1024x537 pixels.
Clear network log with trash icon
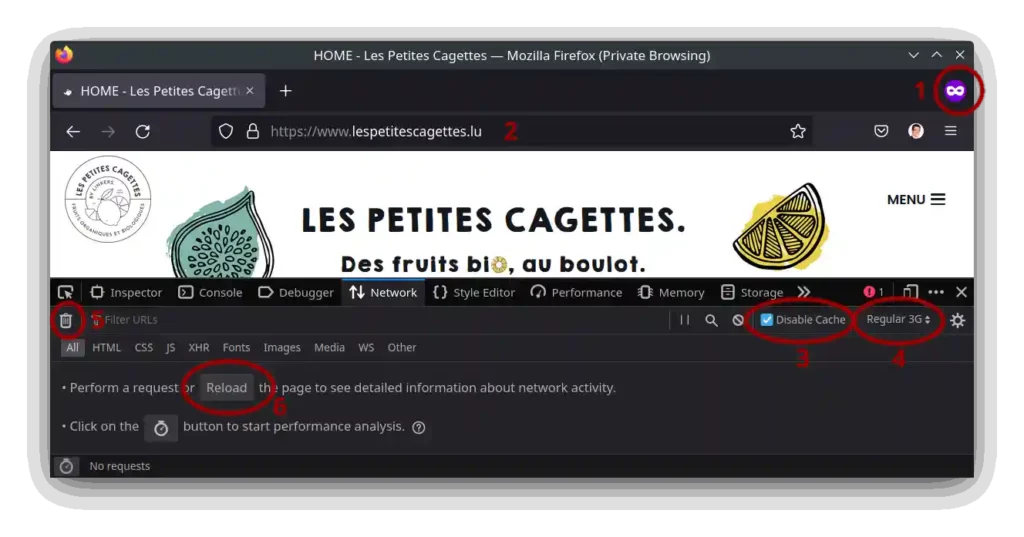pos(65,320)
